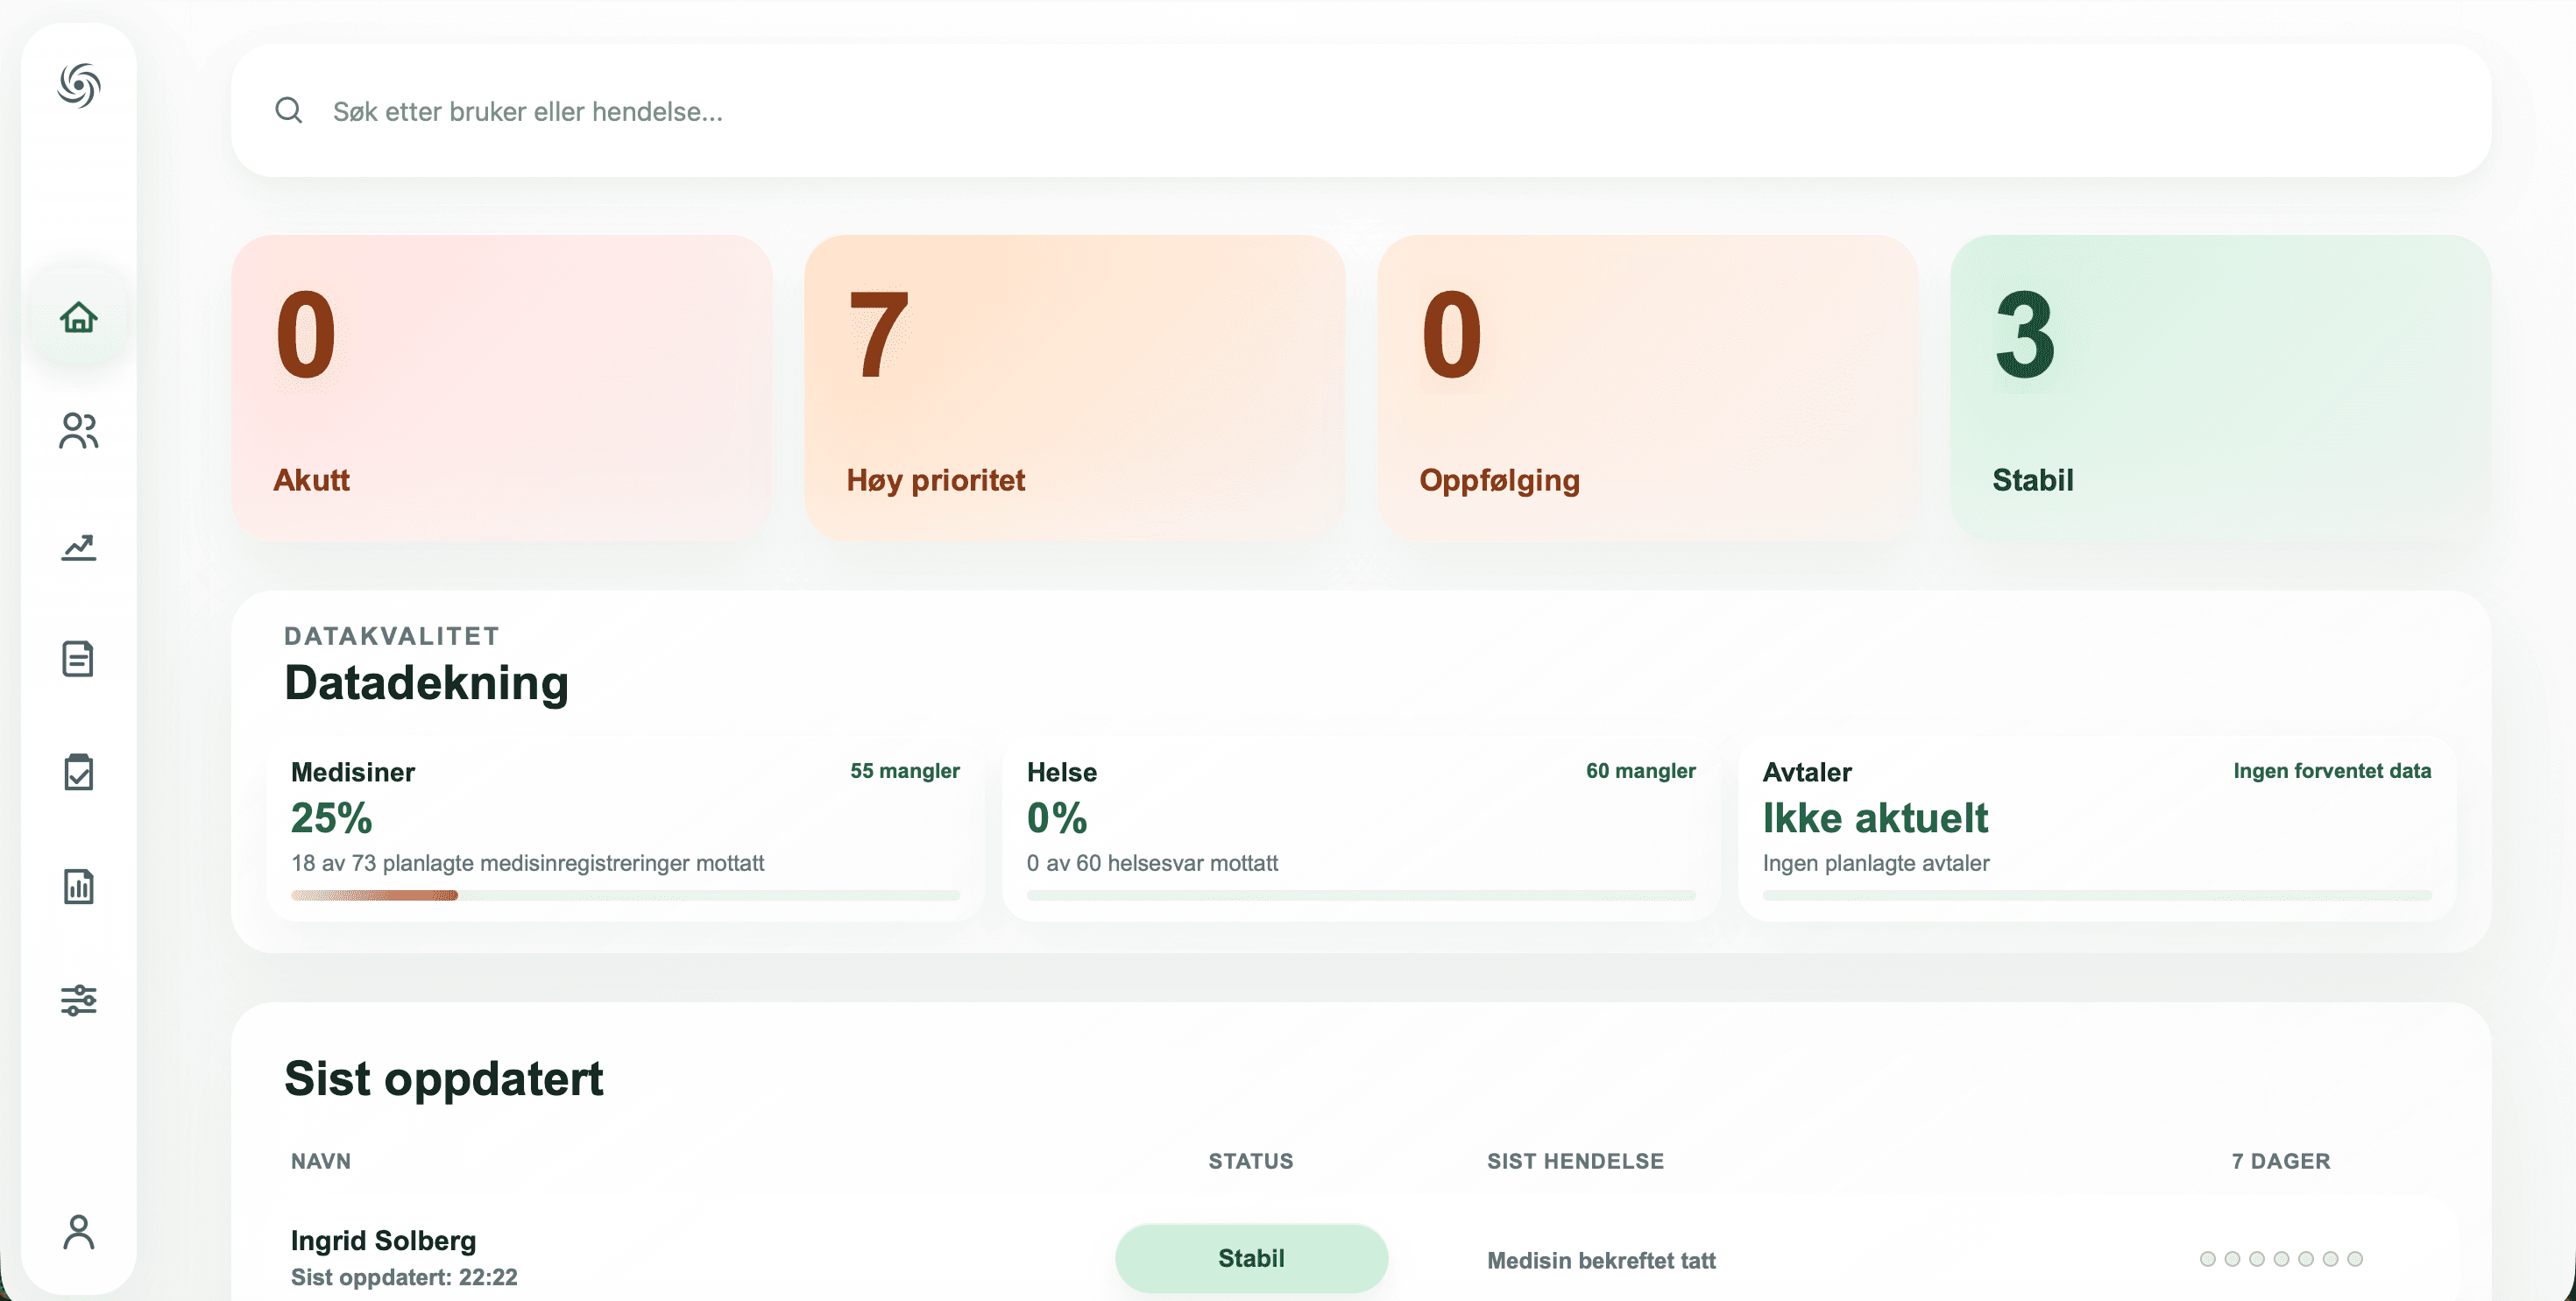Click the 'Ingen forventet data' label

(2332, 771)
